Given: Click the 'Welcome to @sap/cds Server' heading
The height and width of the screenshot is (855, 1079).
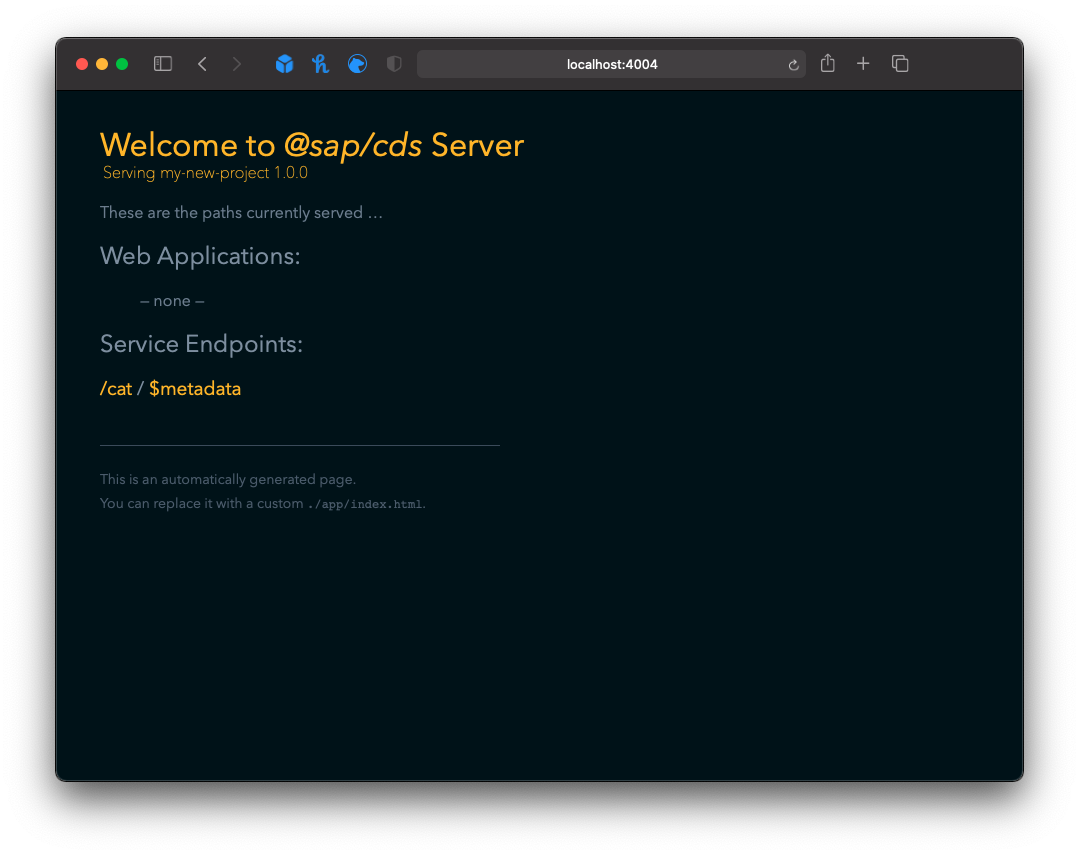Looking at the screenshot, I should [312, 145].
